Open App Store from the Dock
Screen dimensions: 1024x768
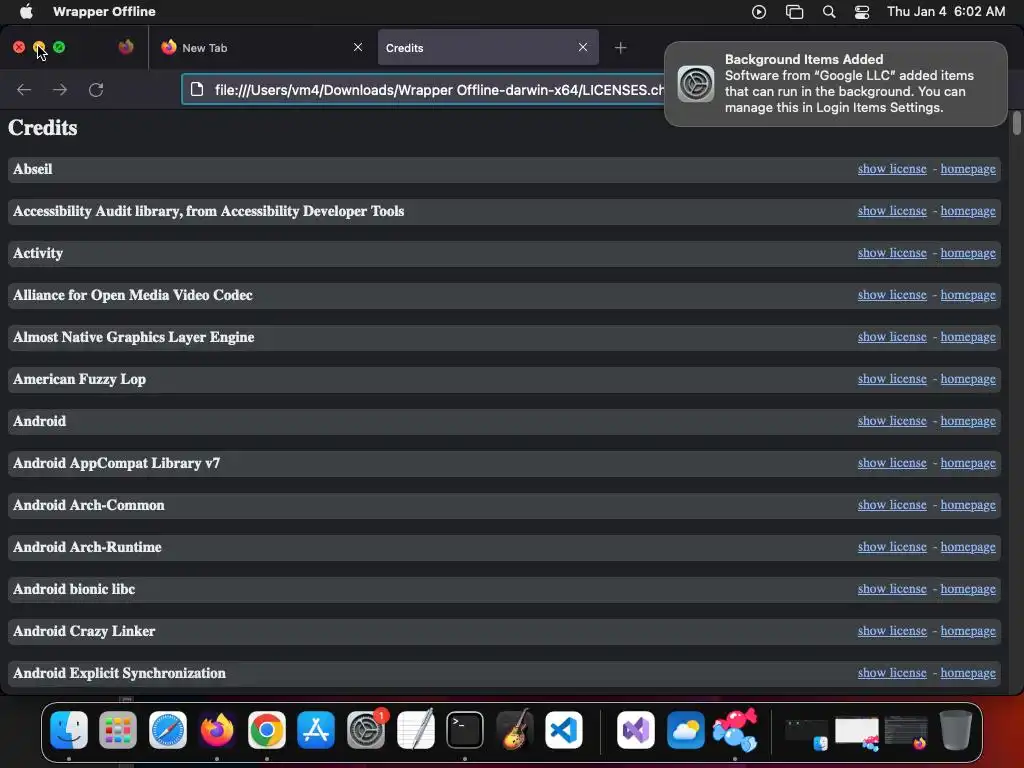tap(316, 729)
